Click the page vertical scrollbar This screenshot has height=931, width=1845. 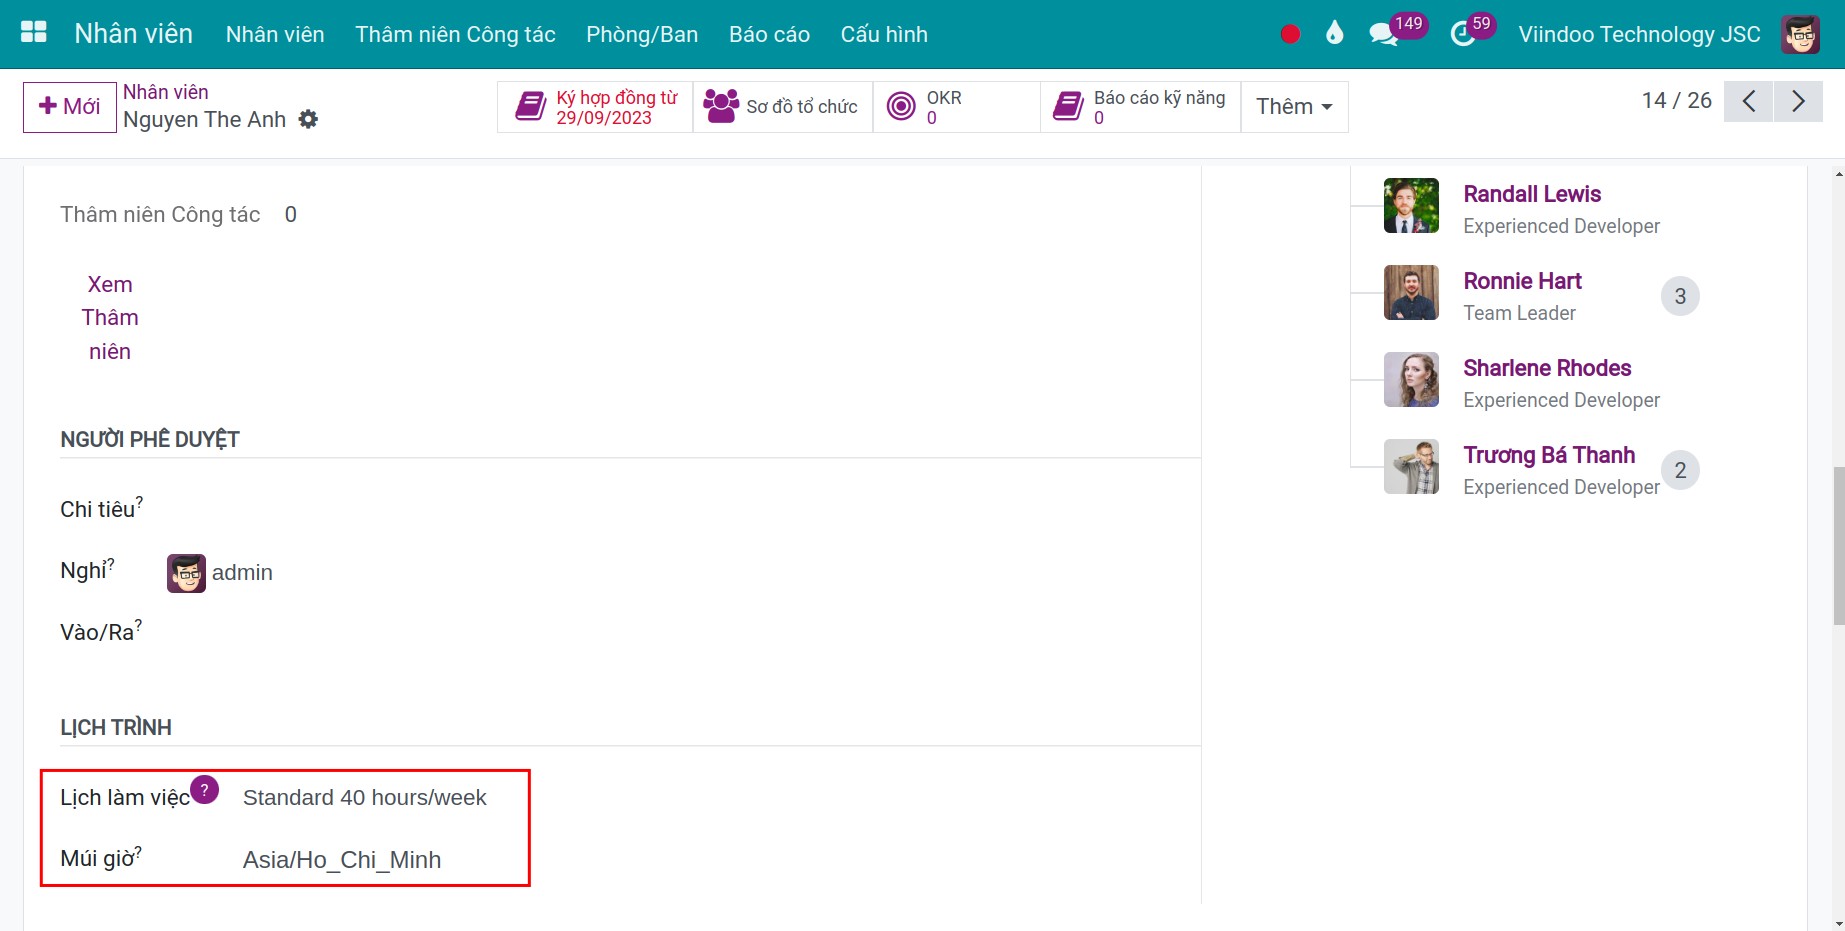(x=1838, y=546)
